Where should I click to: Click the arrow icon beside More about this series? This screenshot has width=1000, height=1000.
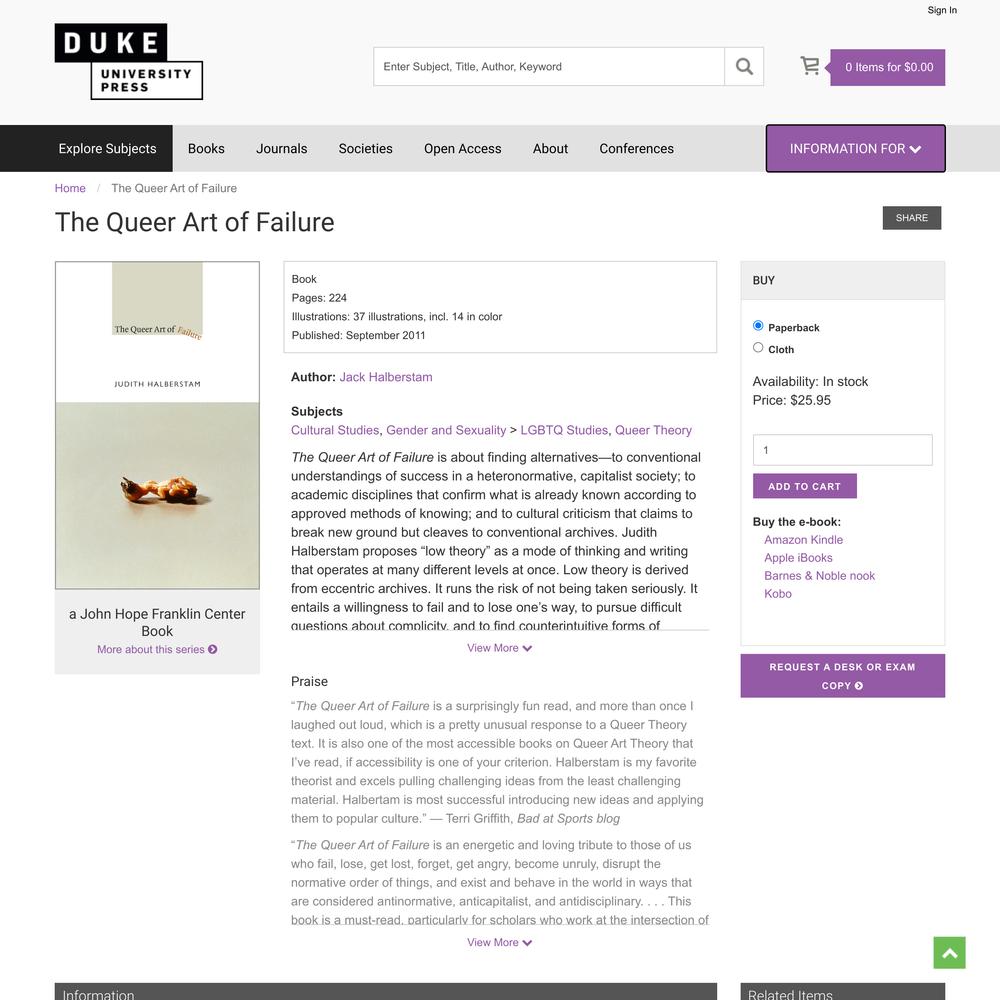(213, 649)
